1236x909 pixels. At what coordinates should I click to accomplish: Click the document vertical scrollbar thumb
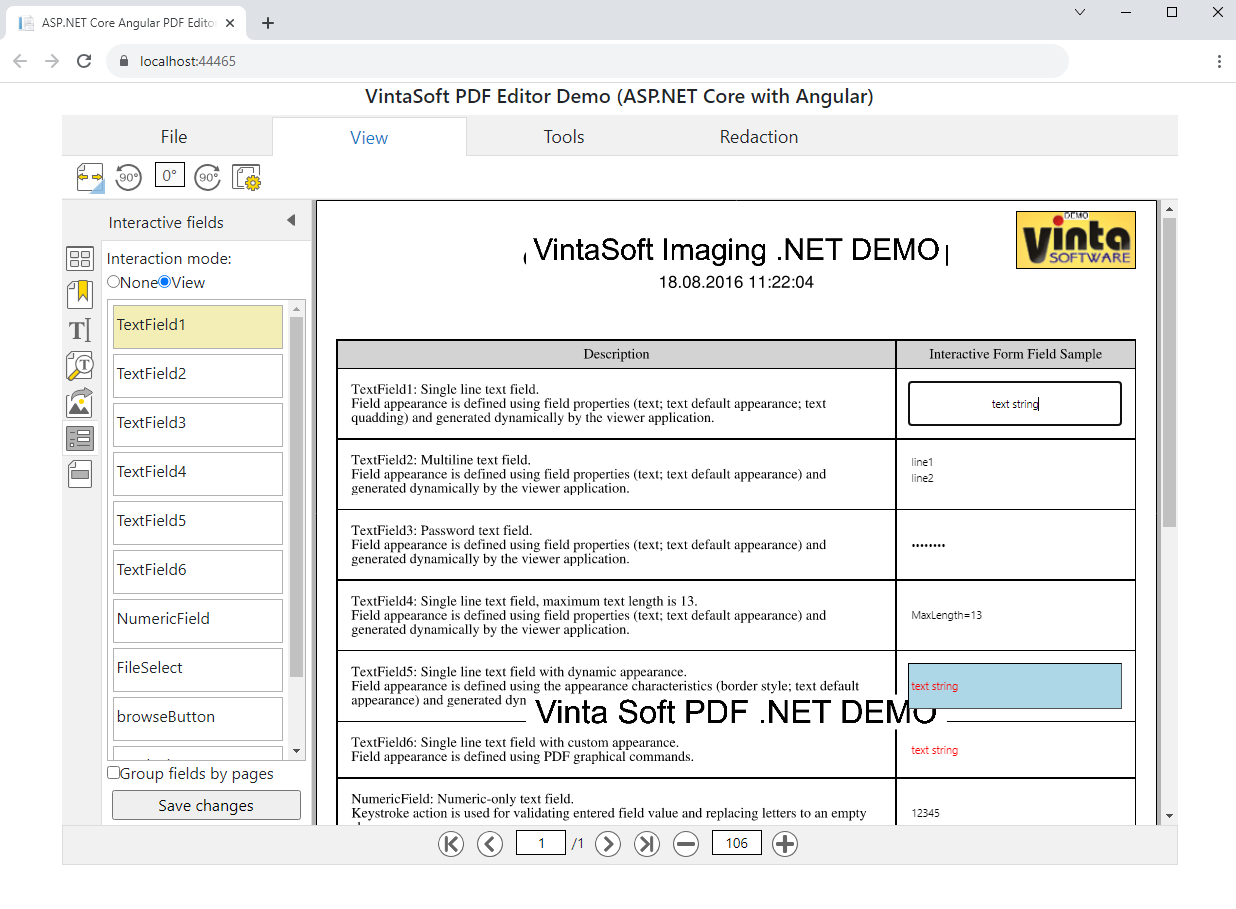pyautogui.click(x=1170, y=372)
